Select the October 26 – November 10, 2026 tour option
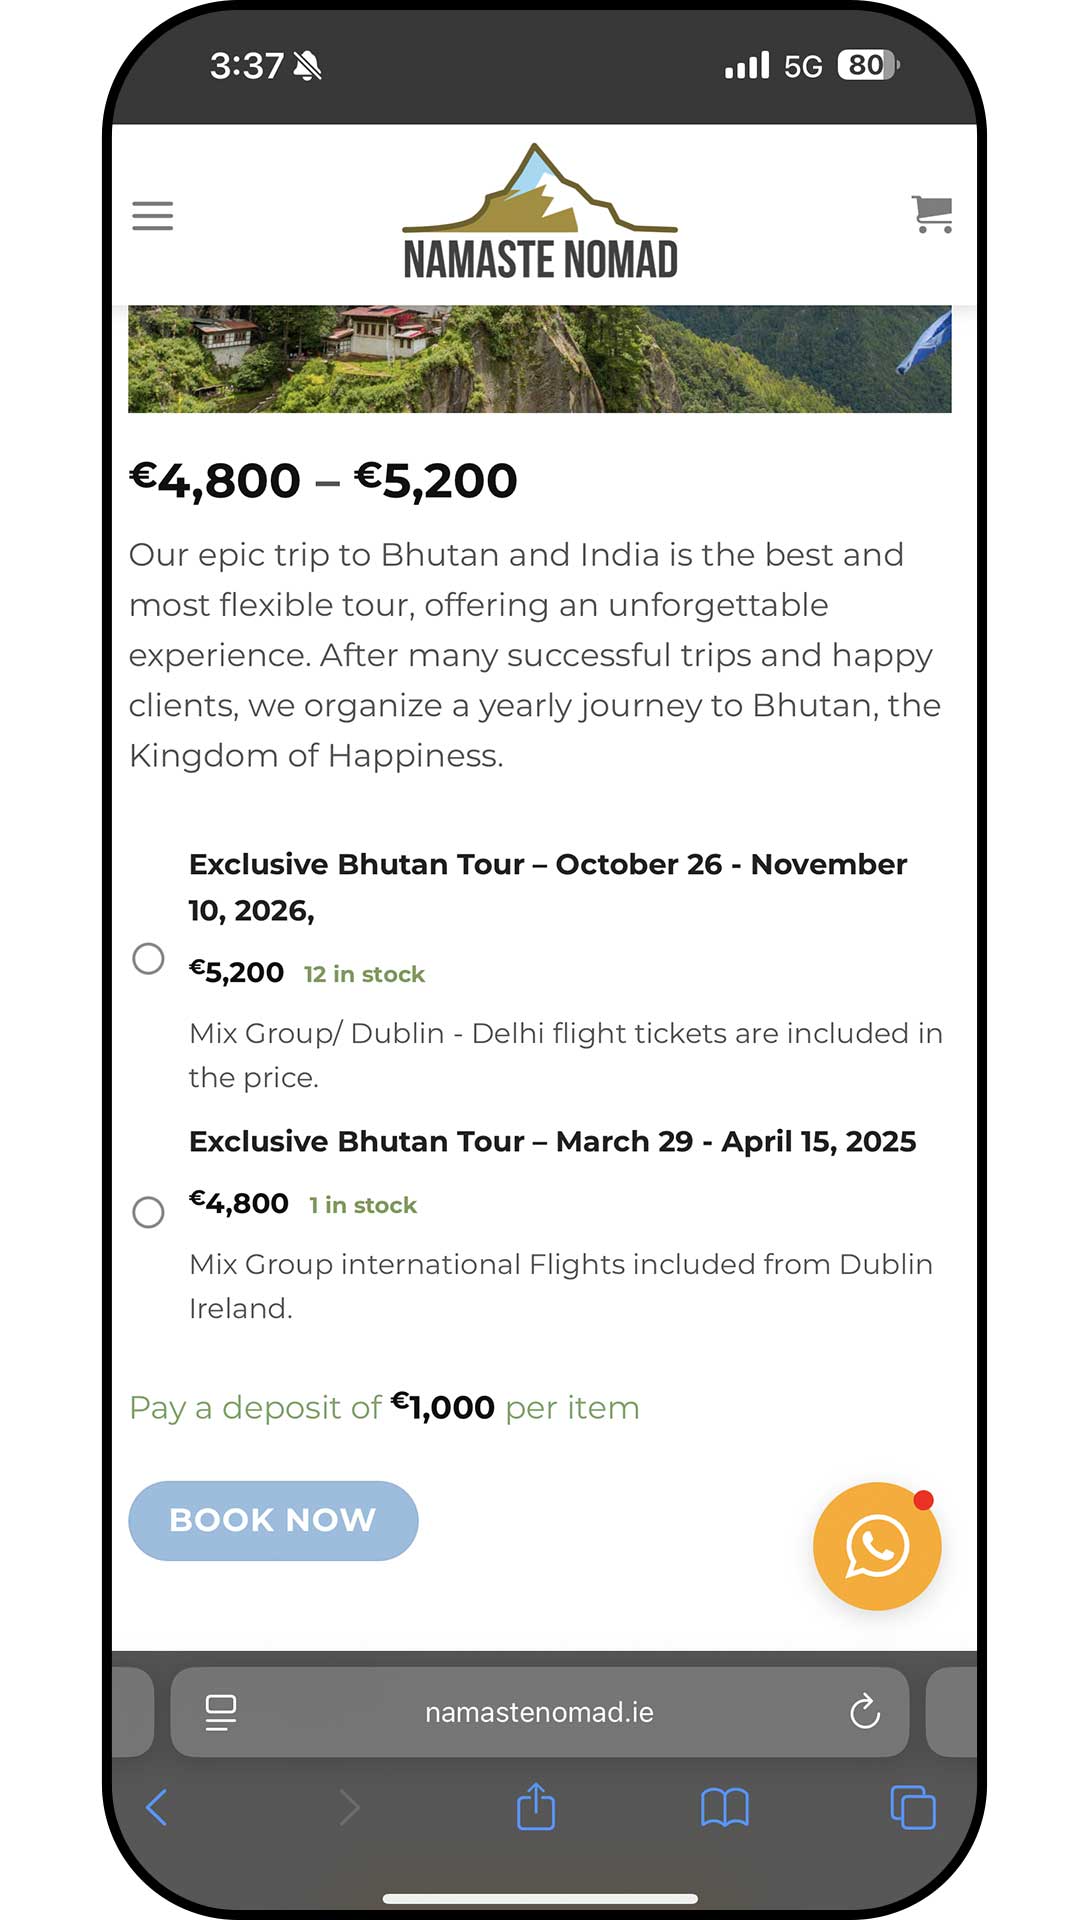The width and height of the screenshot is (1080, 1920). (149, 959)
